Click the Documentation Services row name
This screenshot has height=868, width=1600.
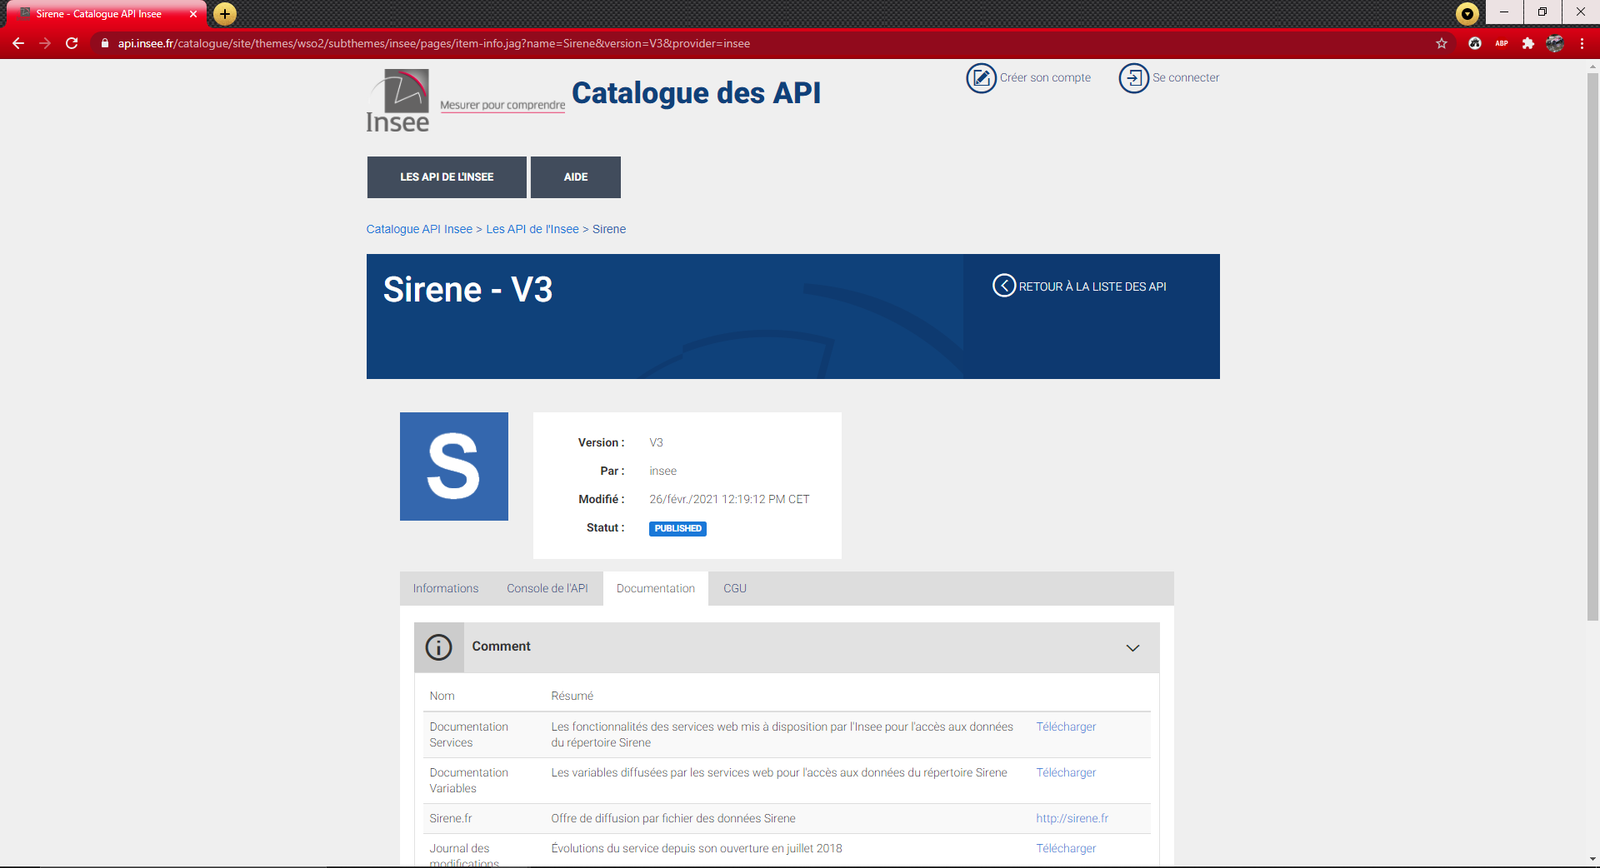(x=469, y=735)
